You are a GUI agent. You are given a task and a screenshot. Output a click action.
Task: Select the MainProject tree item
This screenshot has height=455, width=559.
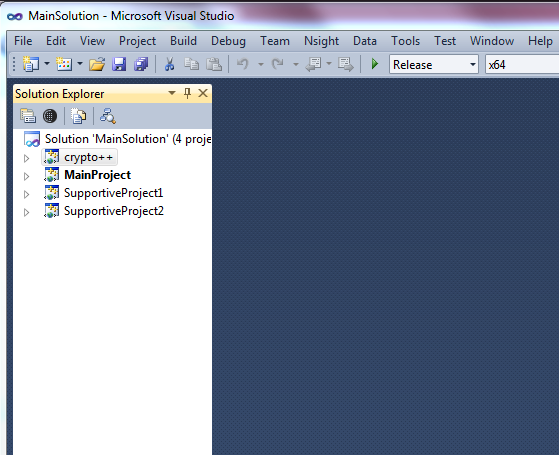[x=97, y=175]
